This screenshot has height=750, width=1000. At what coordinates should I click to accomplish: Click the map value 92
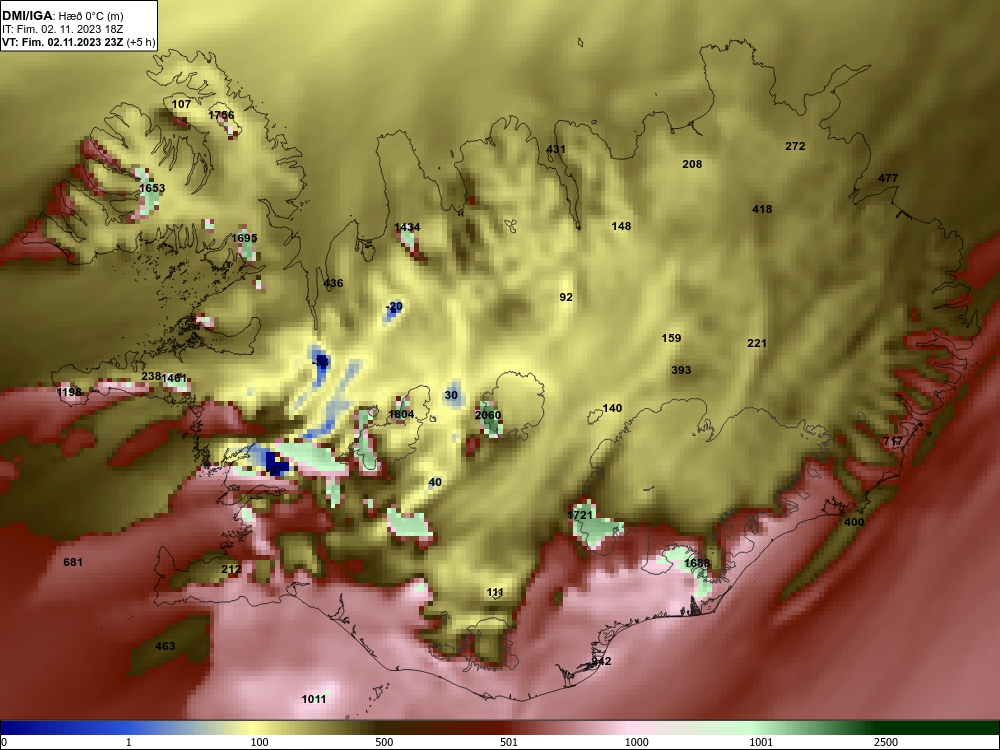click(566, 297)
